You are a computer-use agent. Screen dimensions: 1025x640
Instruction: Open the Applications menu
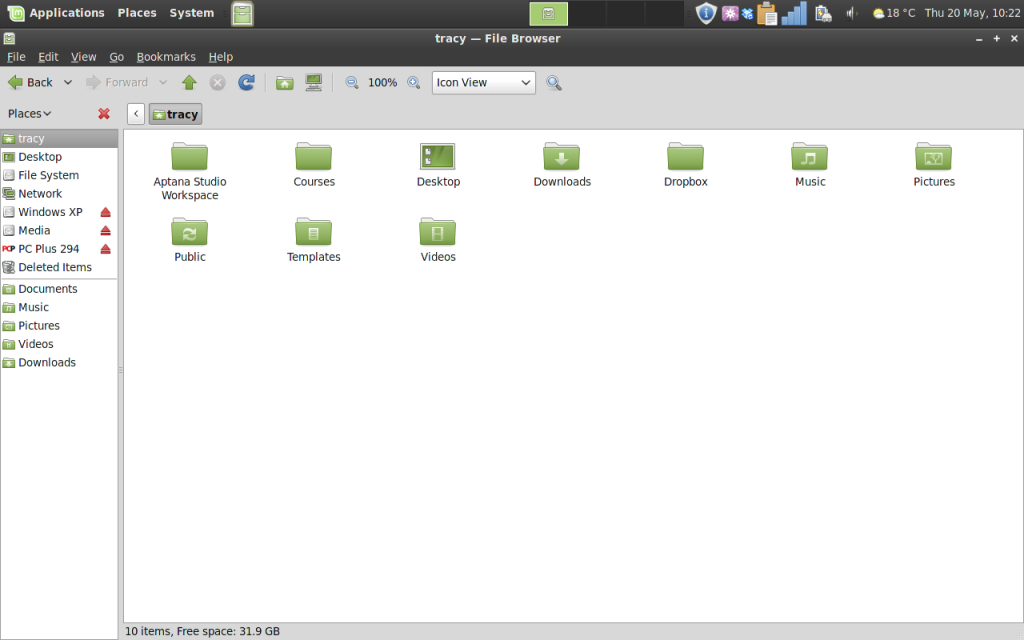point(66,13)
